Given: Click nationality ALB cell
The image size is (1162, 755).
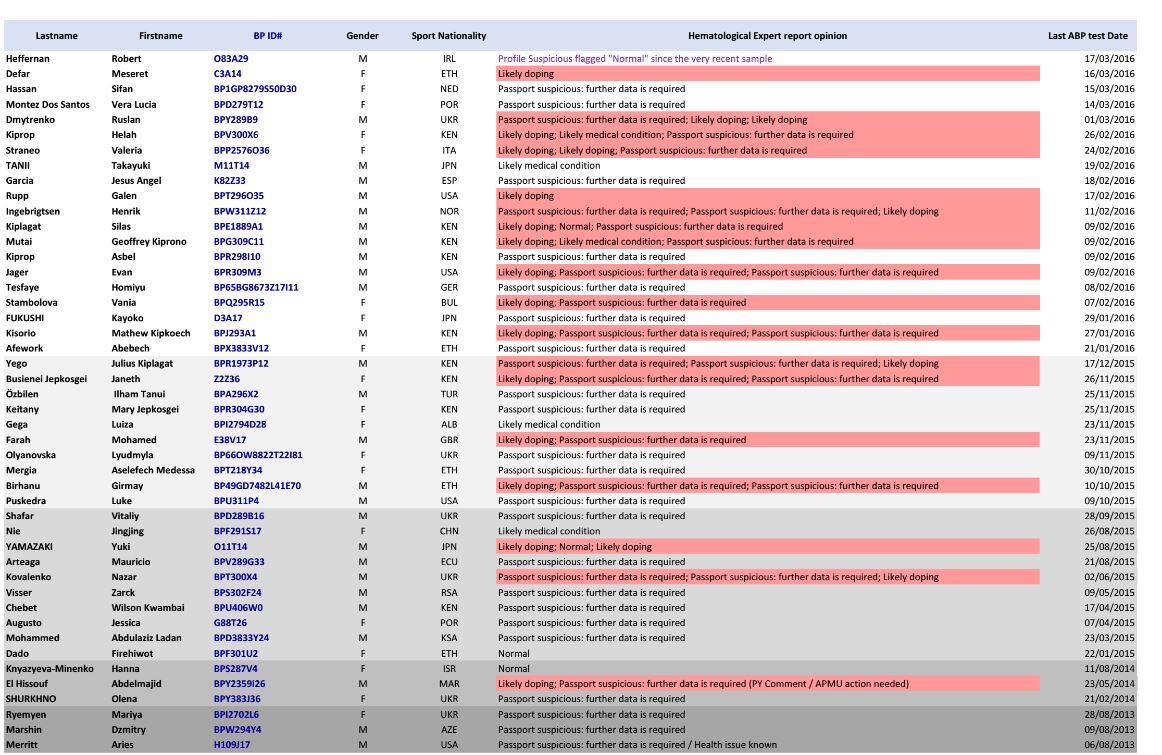Looking at the screenshot, I should point(449,425).
